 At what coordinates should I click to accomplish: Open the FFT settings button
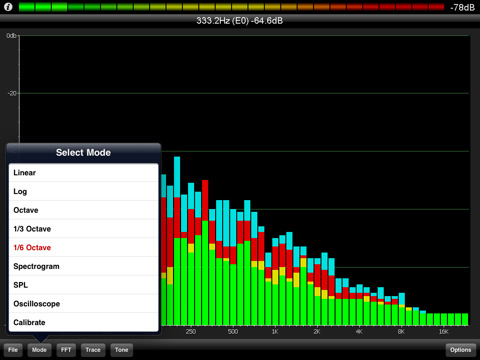(x=66, y=350)
